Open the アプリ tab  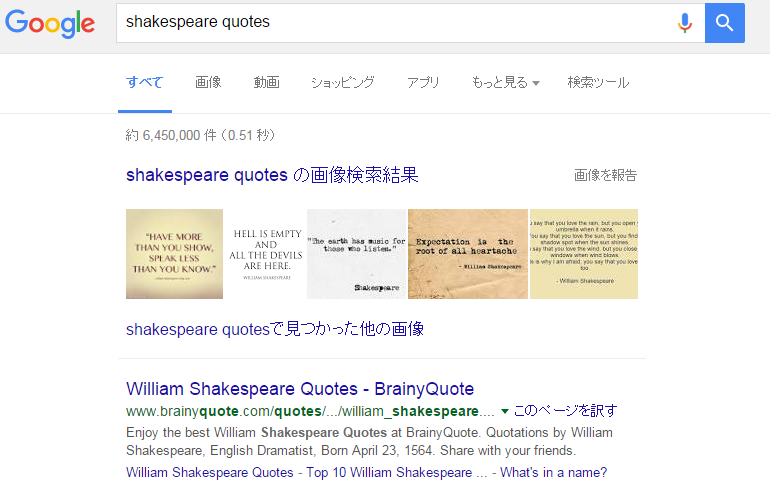(x=423, y=82)
